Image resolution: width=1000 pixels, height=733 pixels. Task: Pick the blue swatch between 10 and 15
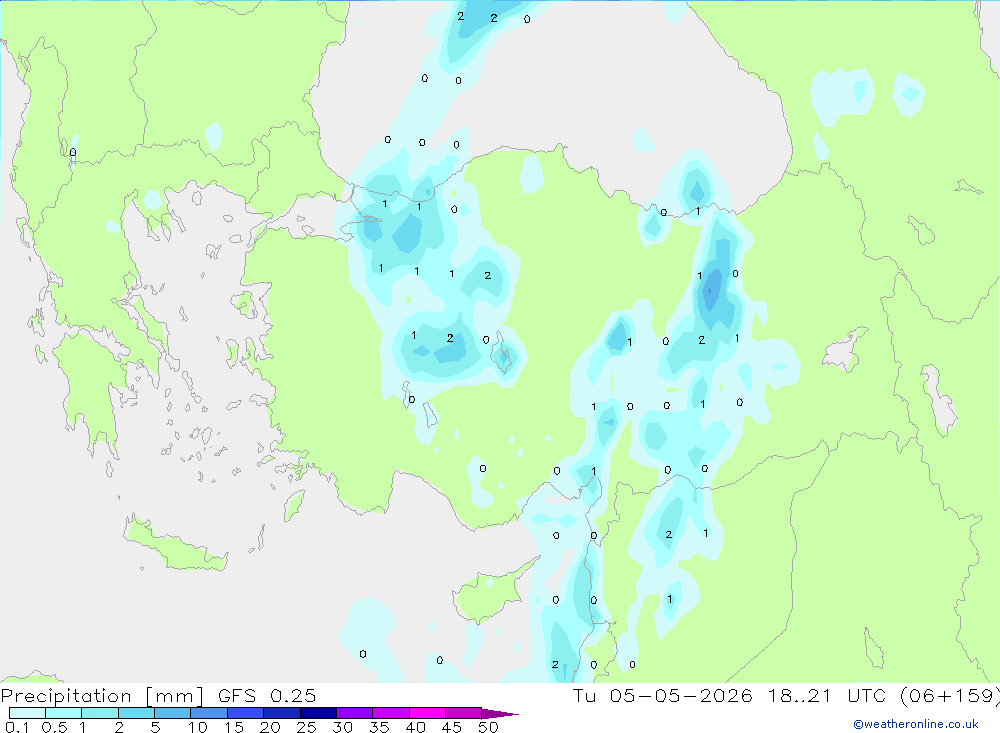(209, 713)
